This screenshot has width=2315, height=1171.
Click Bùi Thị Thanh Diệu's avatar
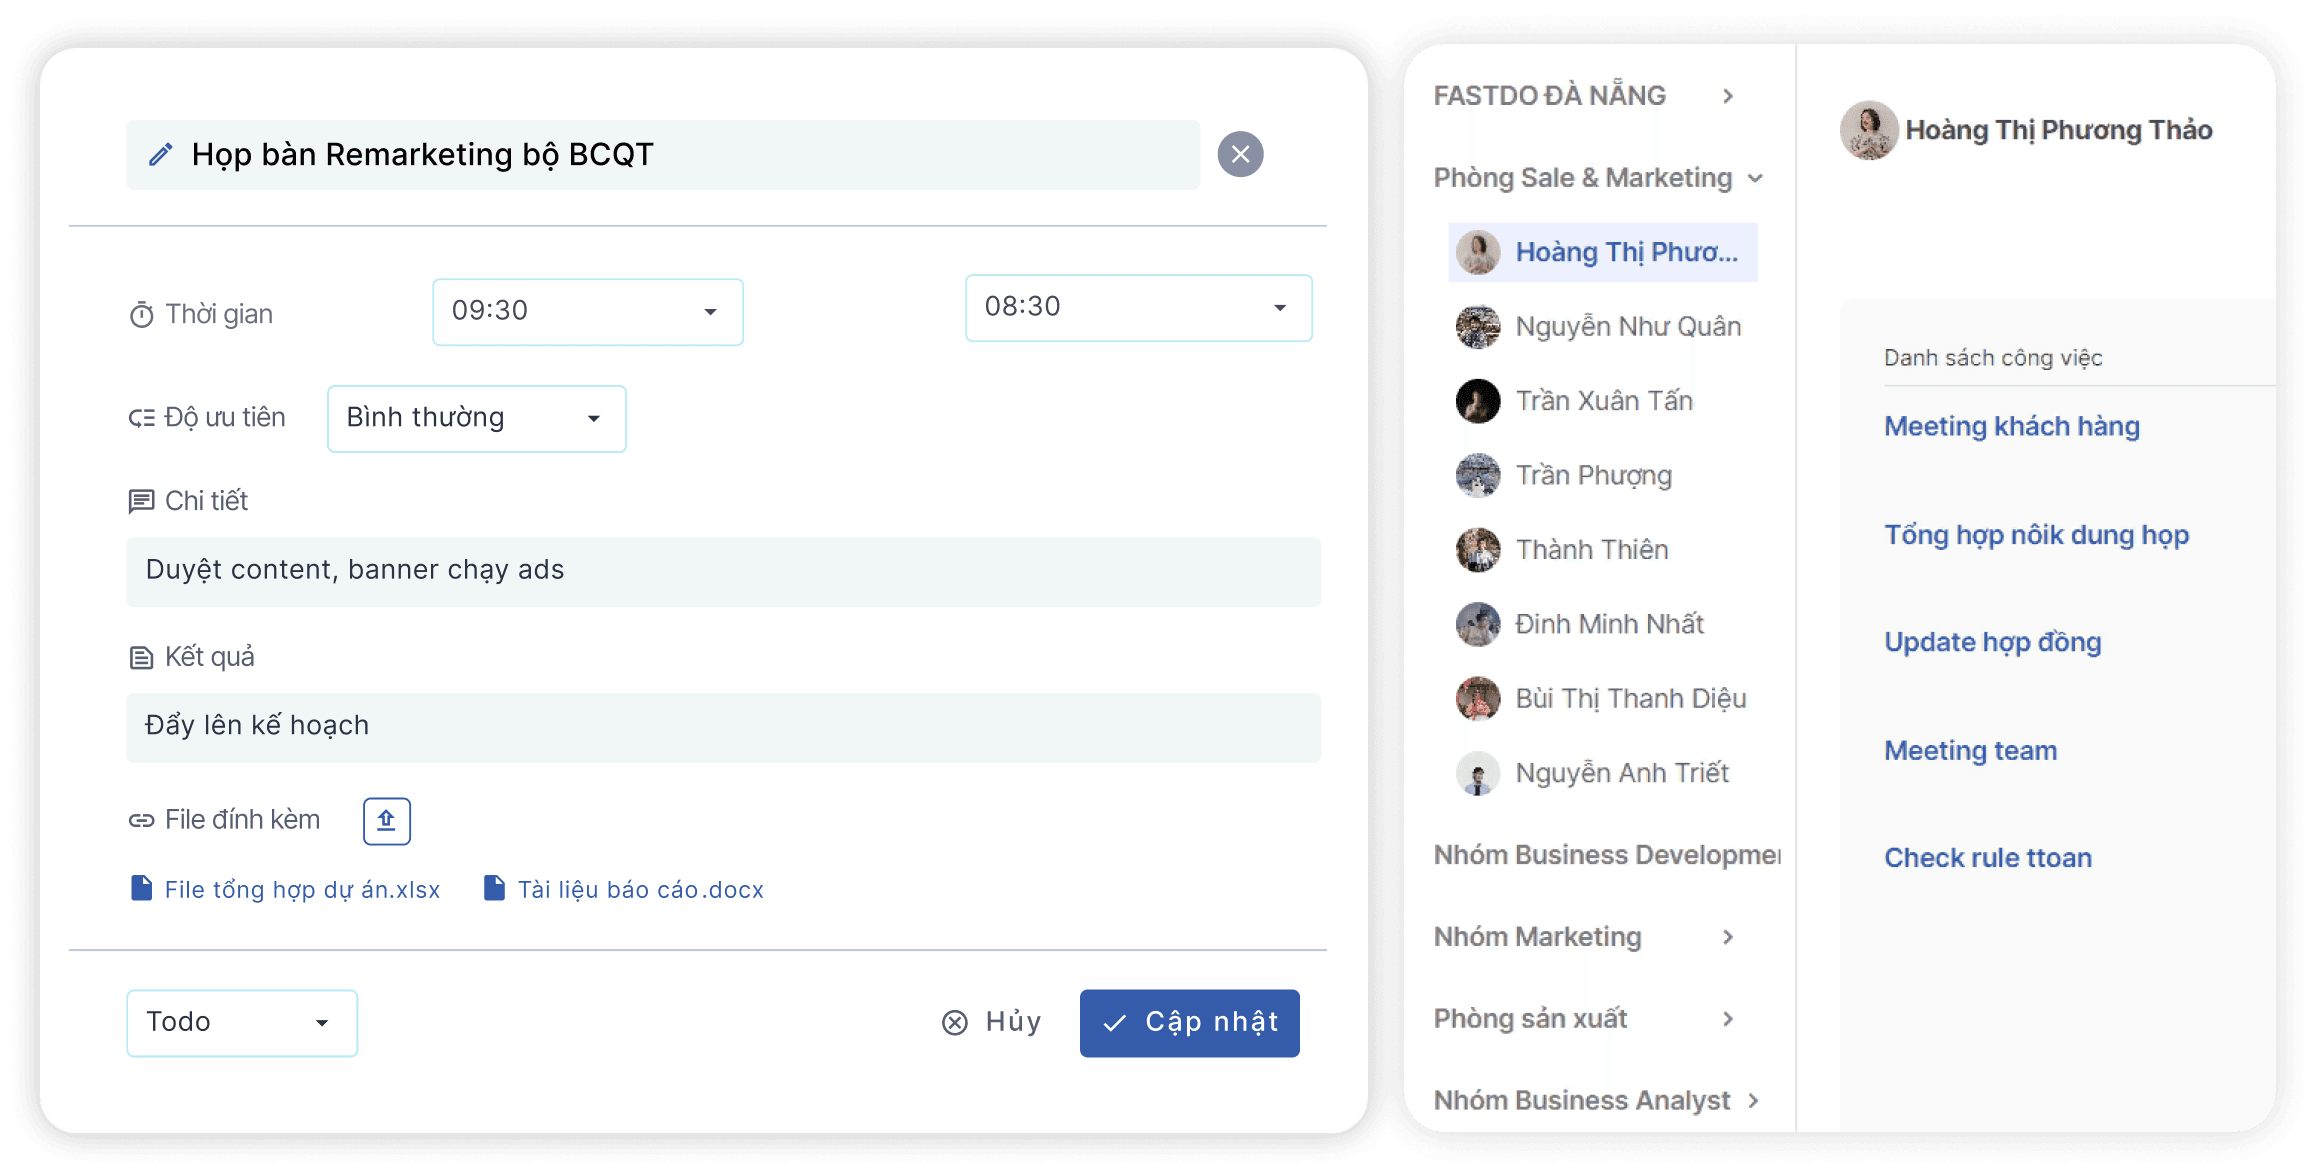pos(1478,699)
